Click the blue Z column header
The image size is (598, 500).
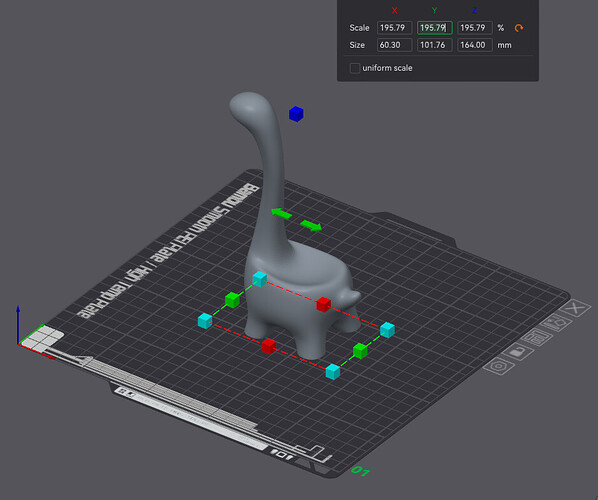pos(474,10)
